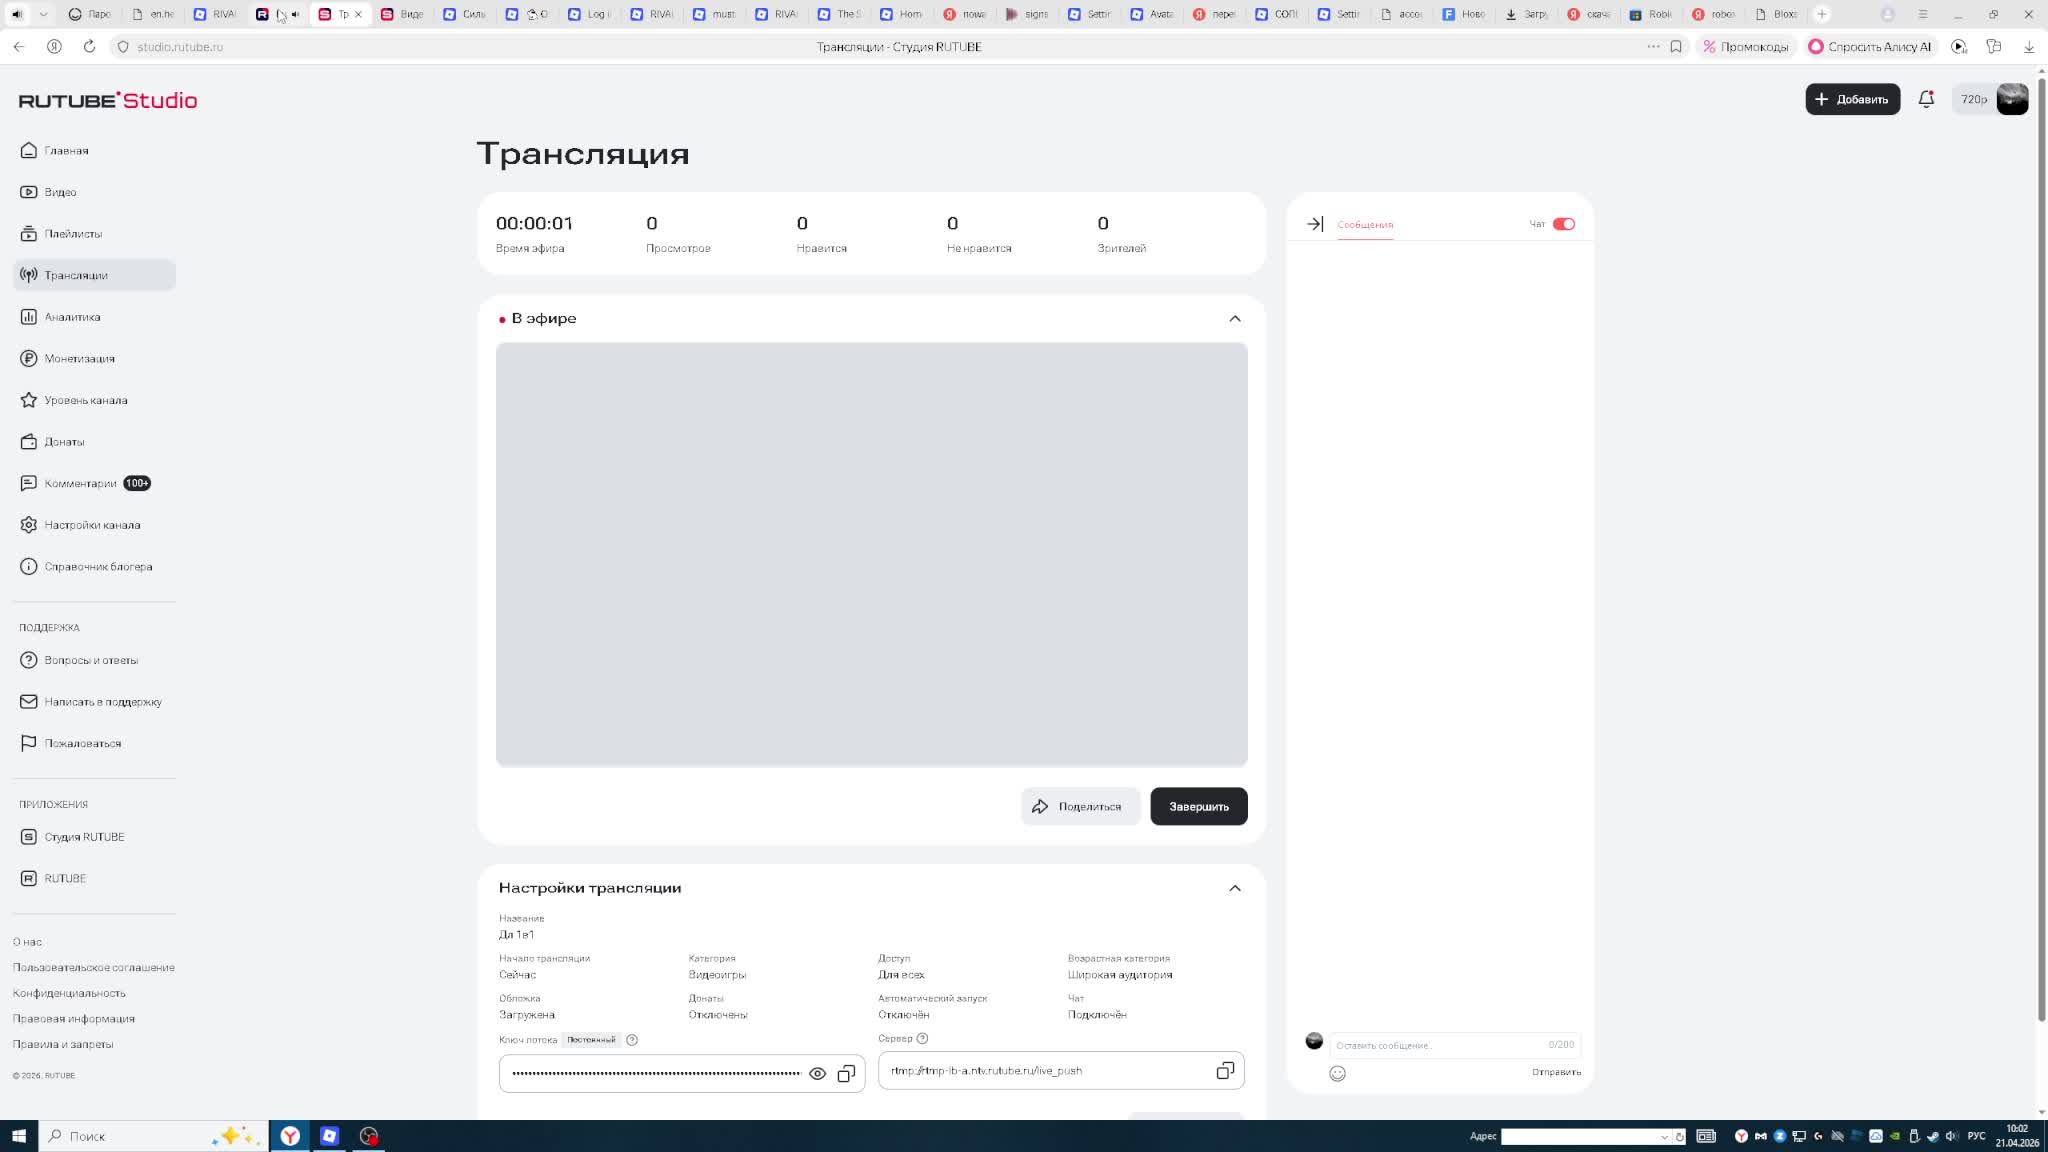Screen dimensions: 2048x1152
Task: Open "Аналитика" in the sidebar
Action: 72,317
